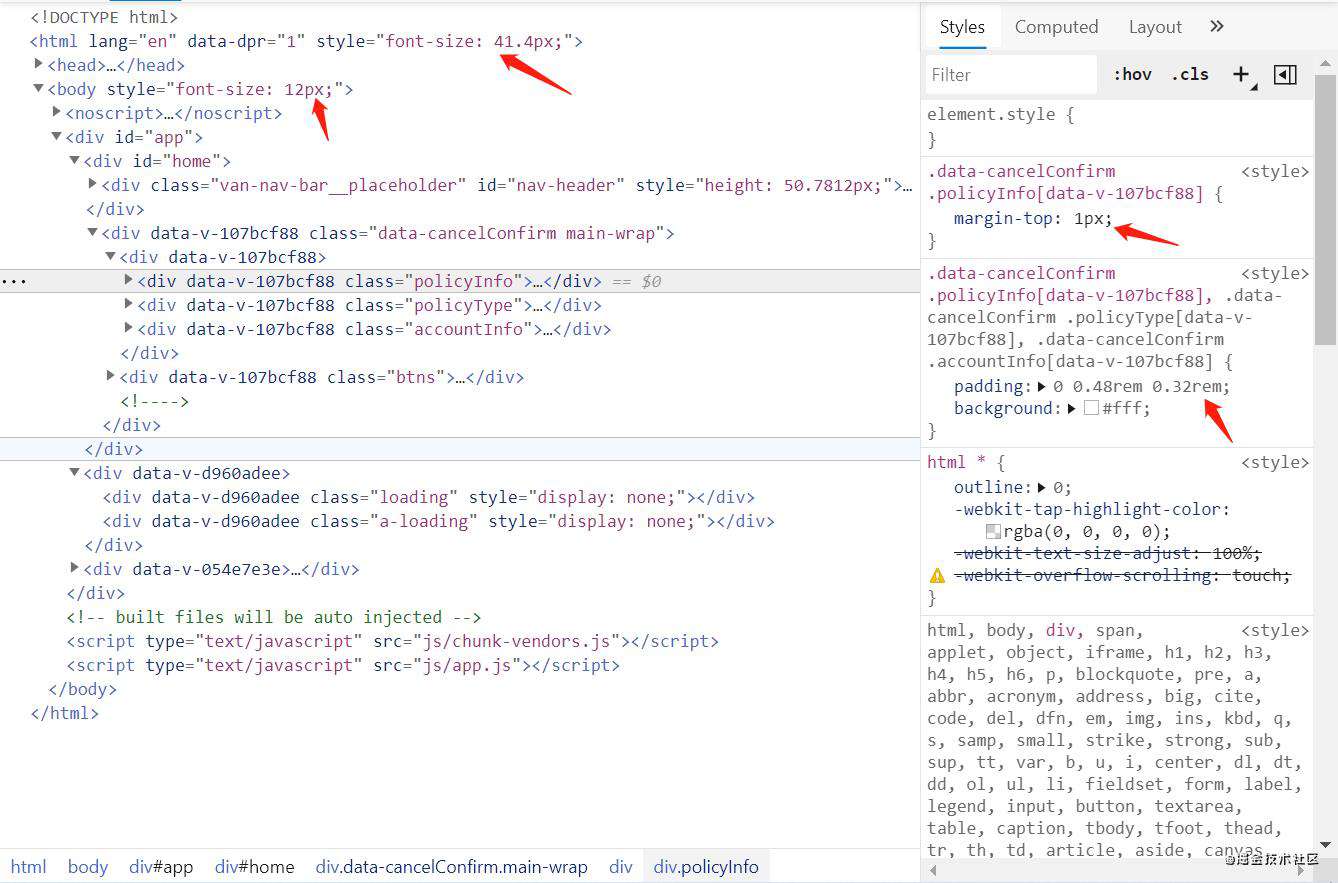This screenshot has width=1338, height=883.
Task: Click style source link for html * rule
Action: pos(1275,462)
